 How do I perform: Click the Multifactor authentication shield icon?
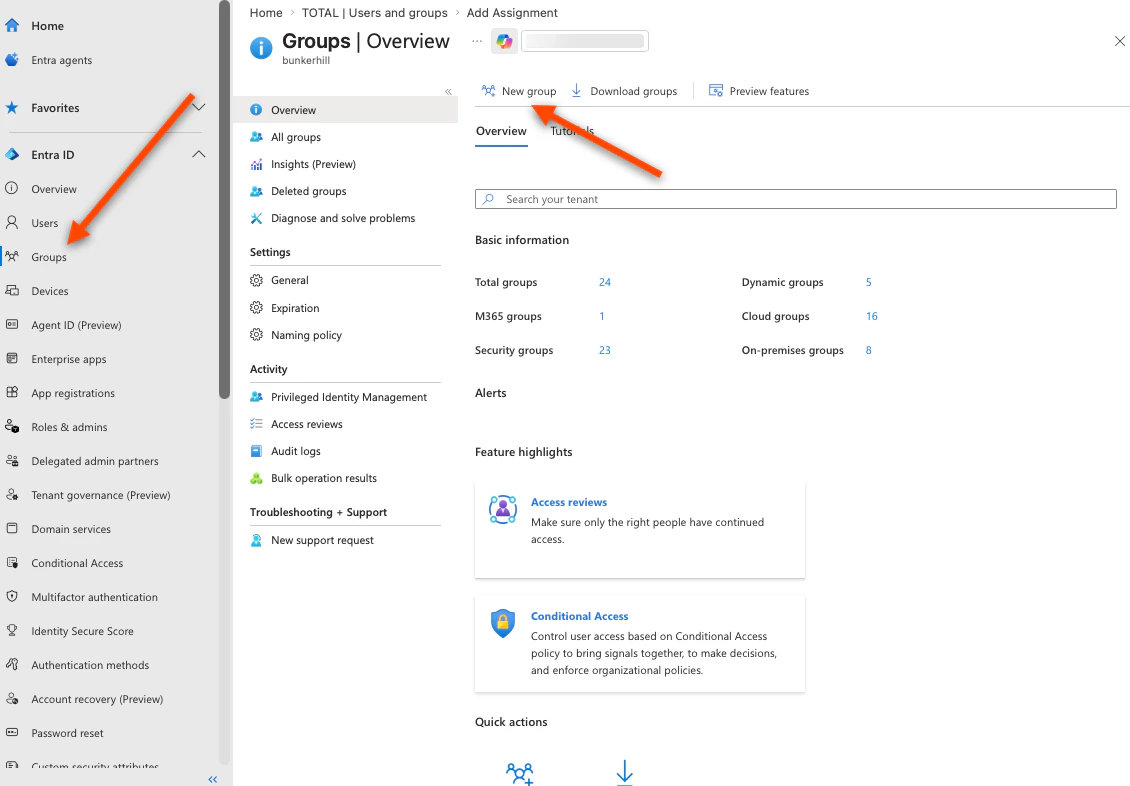point(12,597)
